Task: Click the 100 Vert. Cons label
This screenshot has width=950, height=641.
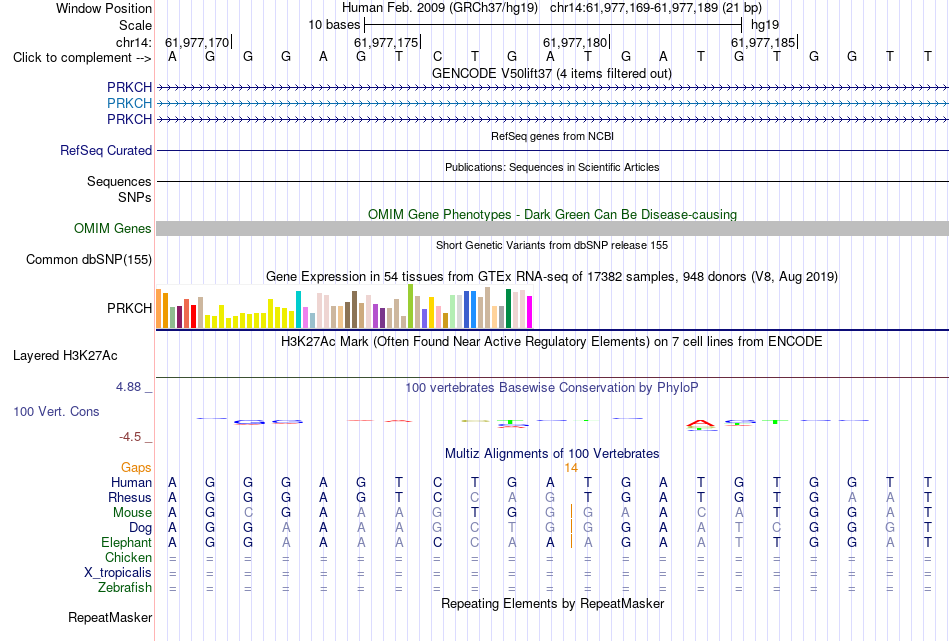Action: pyautogui.click(x=56, y=411)
